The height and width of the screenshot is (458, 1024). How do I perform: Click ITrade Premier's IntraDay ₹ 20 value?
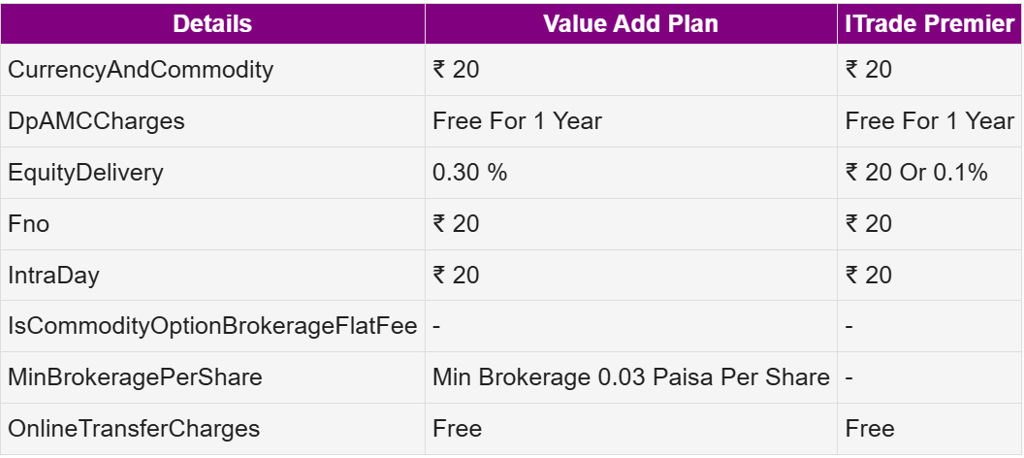[868, 275]
